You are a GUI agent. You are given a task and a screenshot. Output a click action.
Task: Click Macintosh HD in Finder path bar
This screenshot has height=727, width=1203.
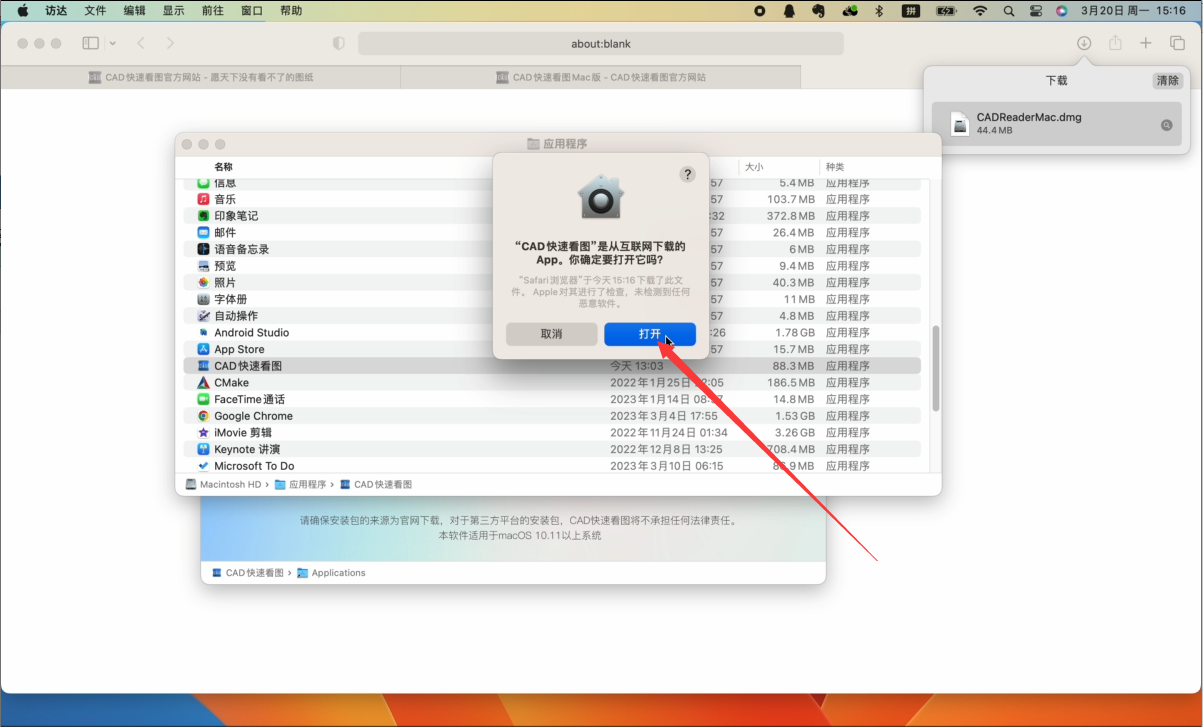click(224, 484)
